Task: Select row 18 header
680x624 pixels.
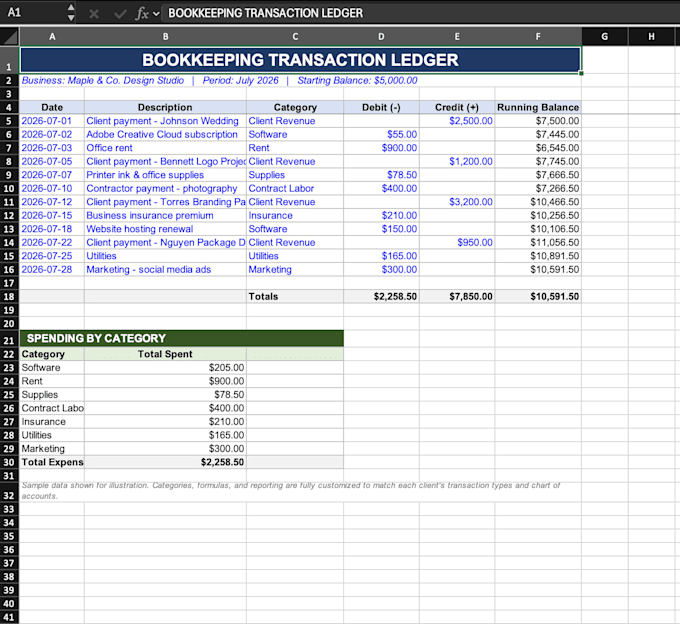Action: (9, 297)
